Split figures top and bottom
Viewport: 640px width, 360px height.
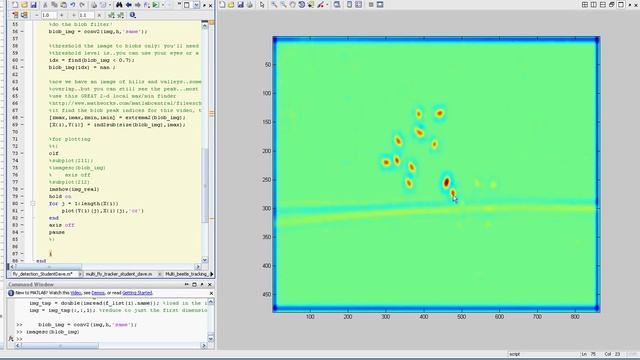click(603, 4)
